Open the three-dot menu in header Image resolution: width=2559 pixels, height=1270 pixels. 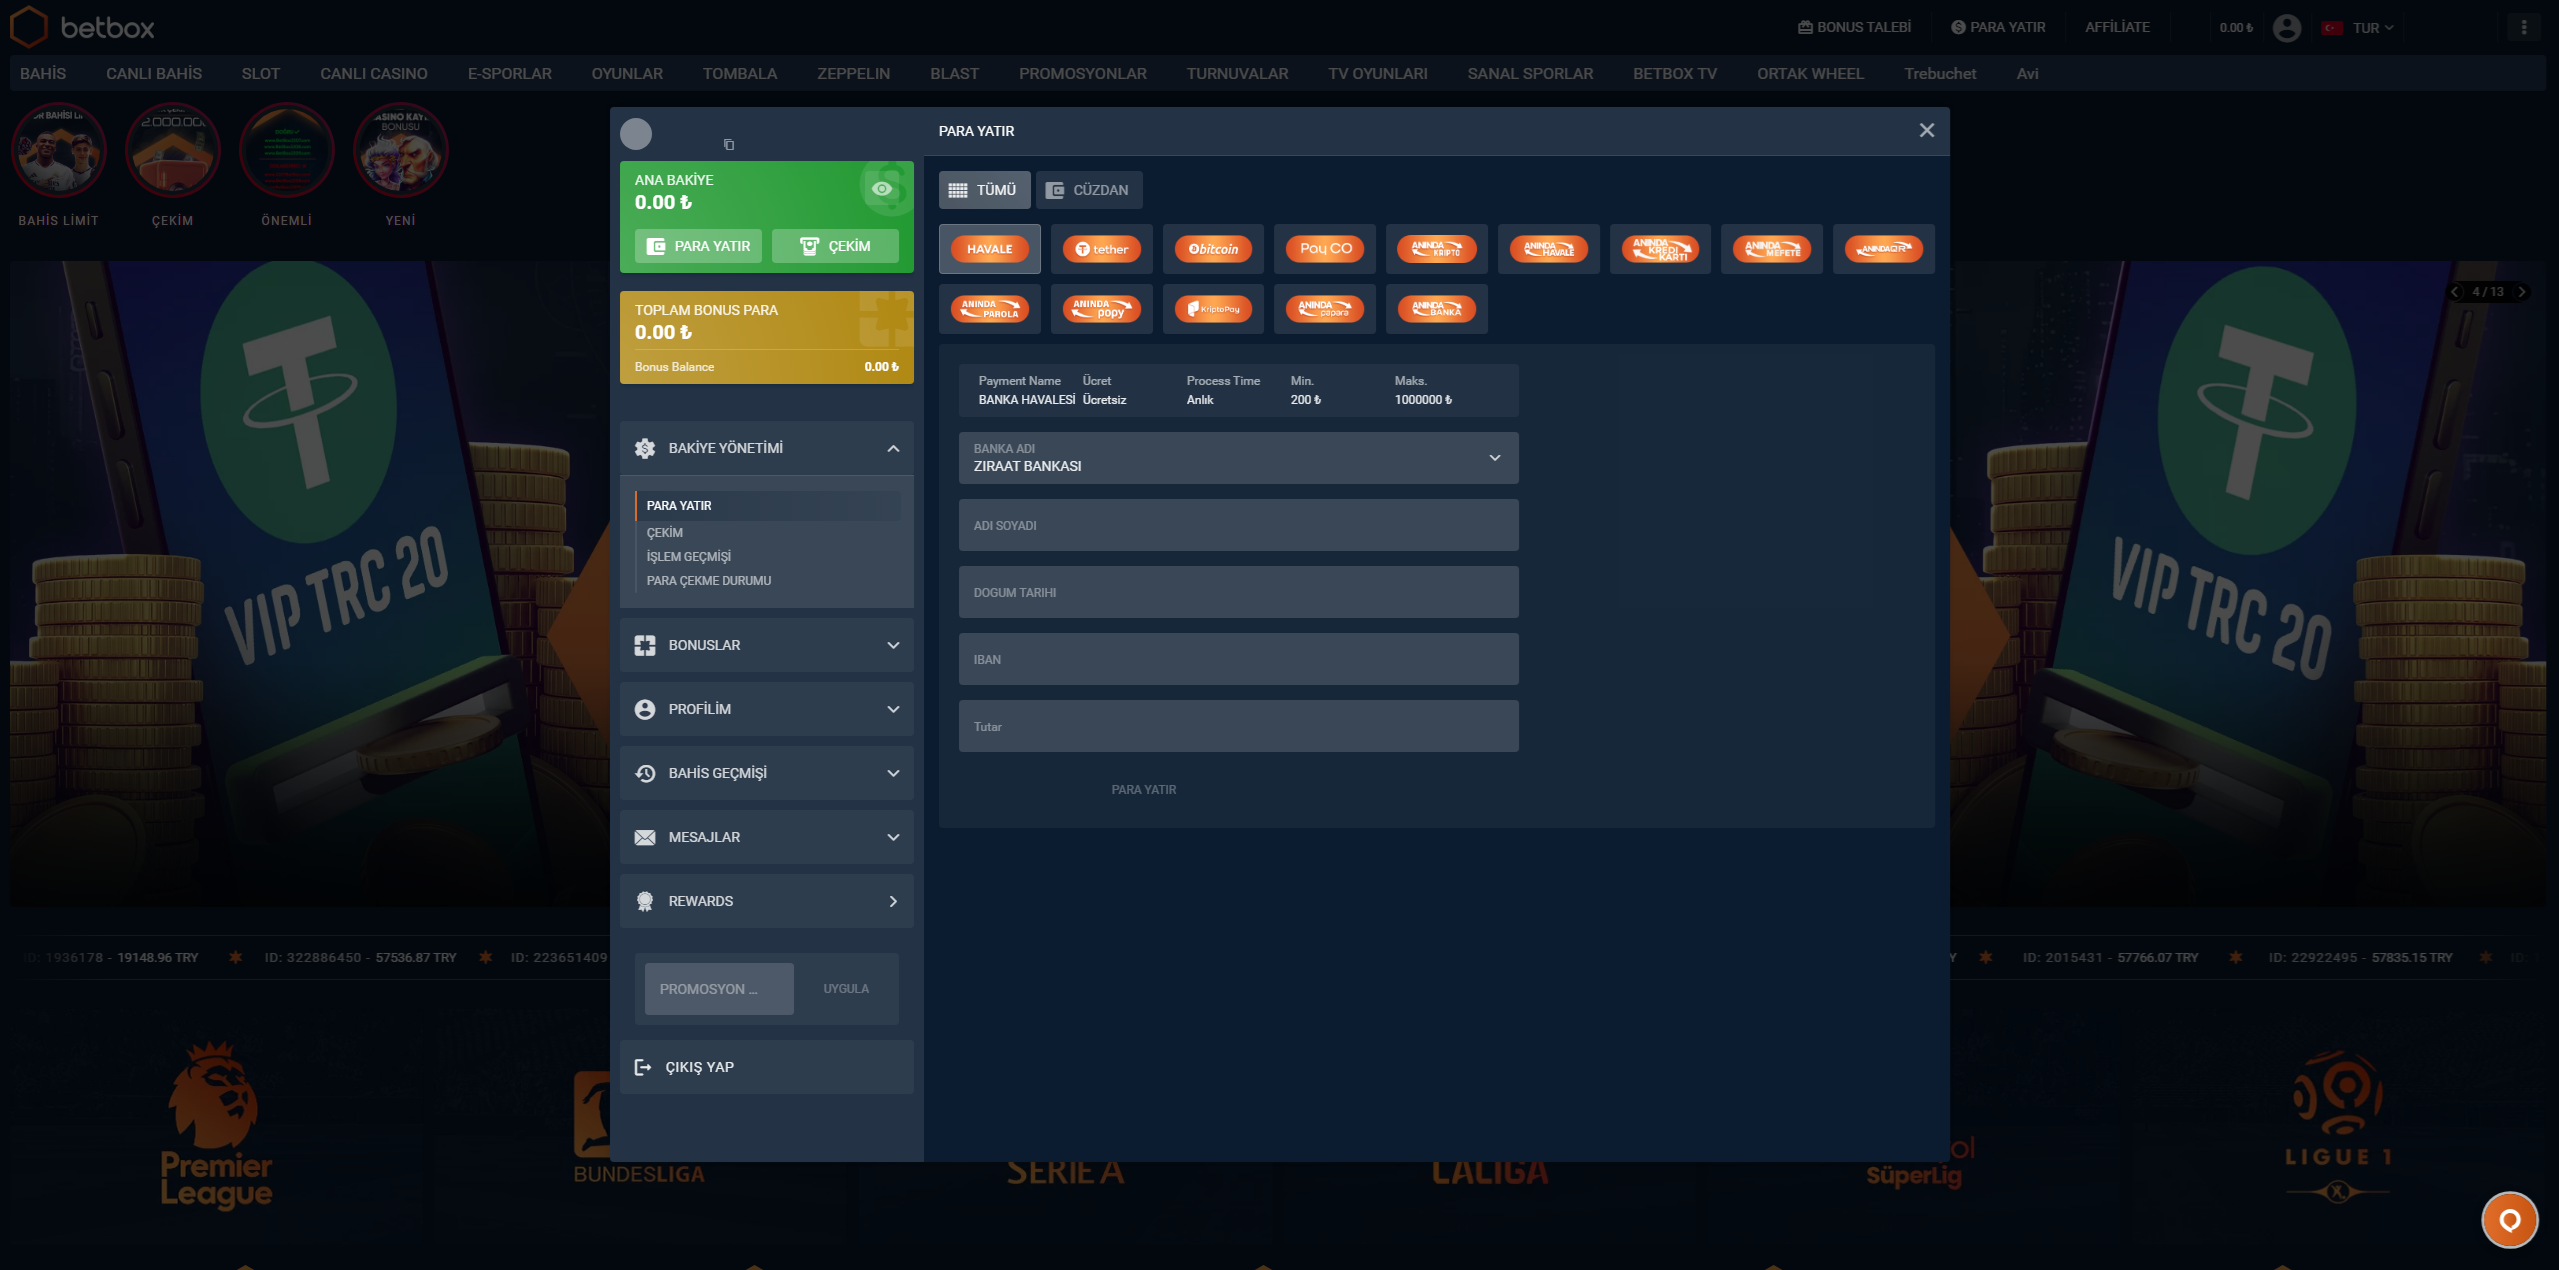click(x=2524, y=28)
